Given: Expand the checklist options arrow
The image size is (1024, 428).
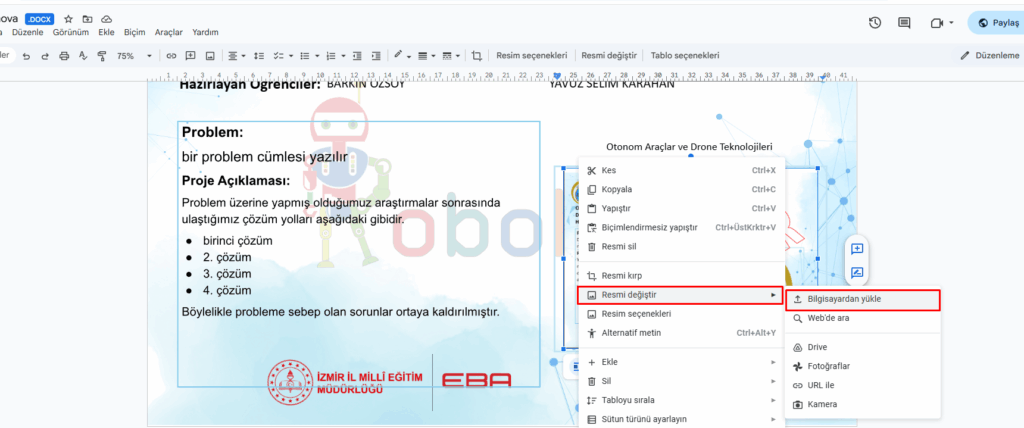Looking at the screenshot, I should (x=291, y=56).
